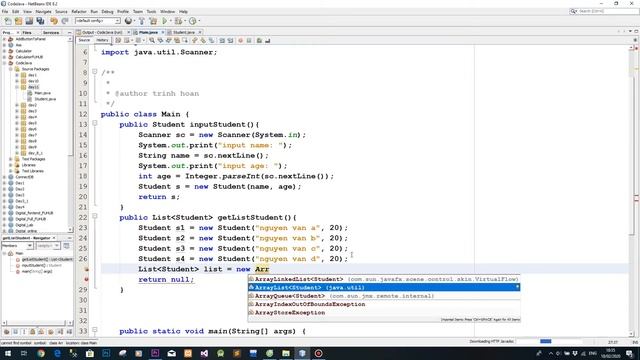Select ArrayLinkedList<Student> completion suggestion
Image resolution: width=640 pixels, height=360 pixels.
coord(384,279)
